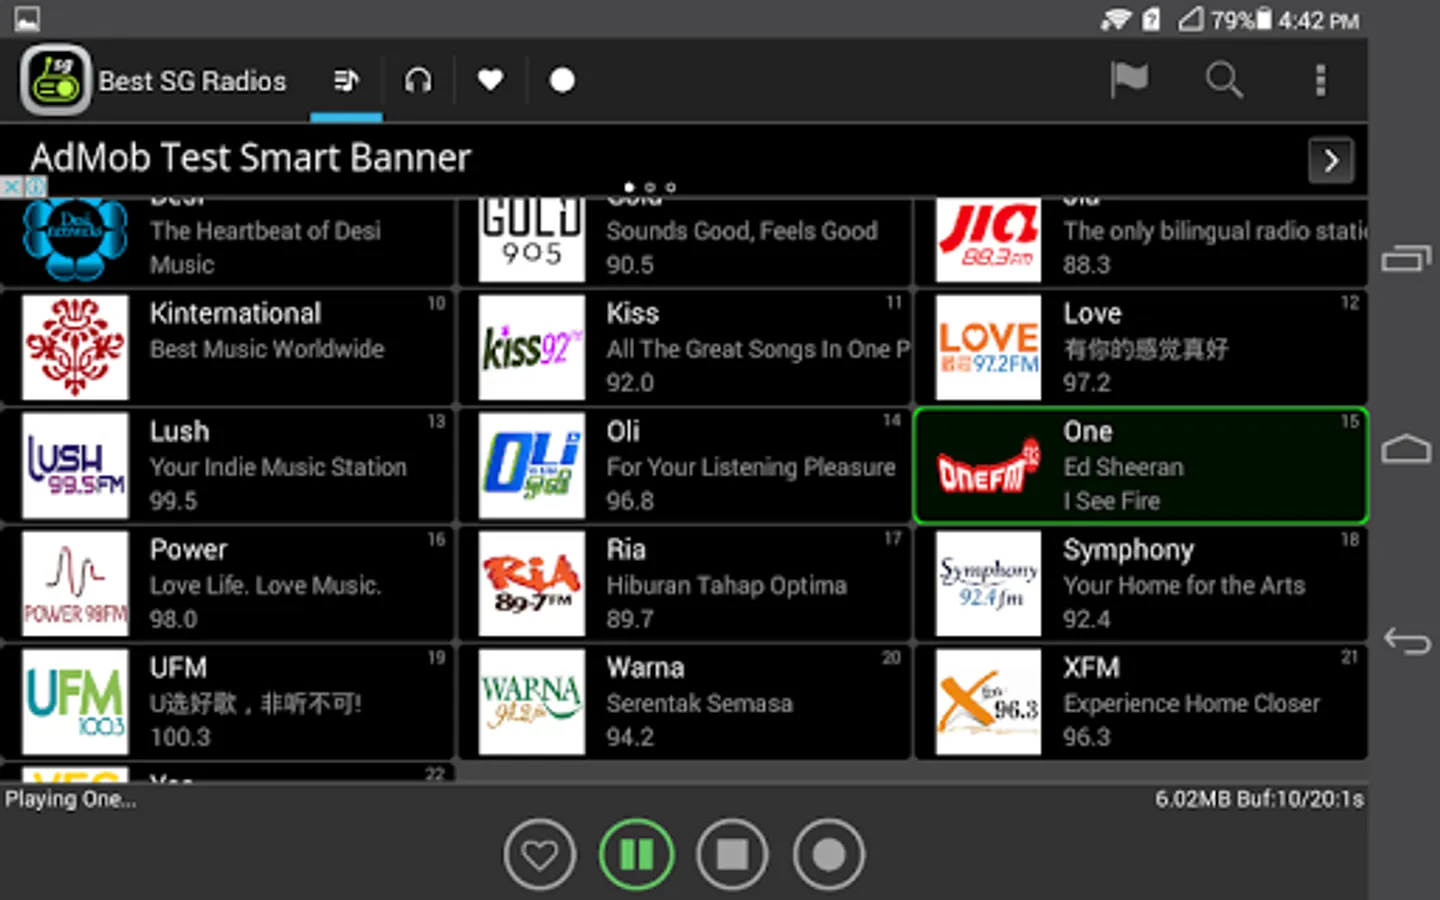Play the Love 97.2 station

1141,347
